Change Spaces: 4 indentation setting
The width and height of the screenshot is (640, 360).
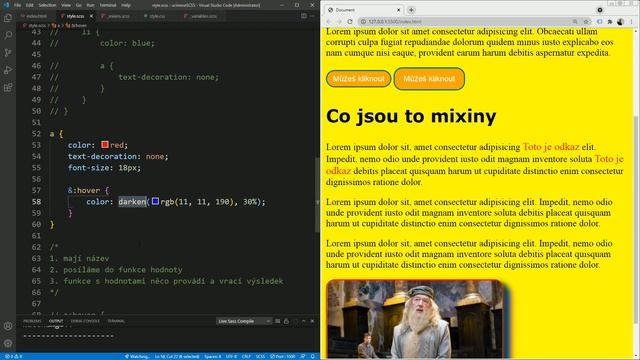pyautogui.click(x=212, y=356)
